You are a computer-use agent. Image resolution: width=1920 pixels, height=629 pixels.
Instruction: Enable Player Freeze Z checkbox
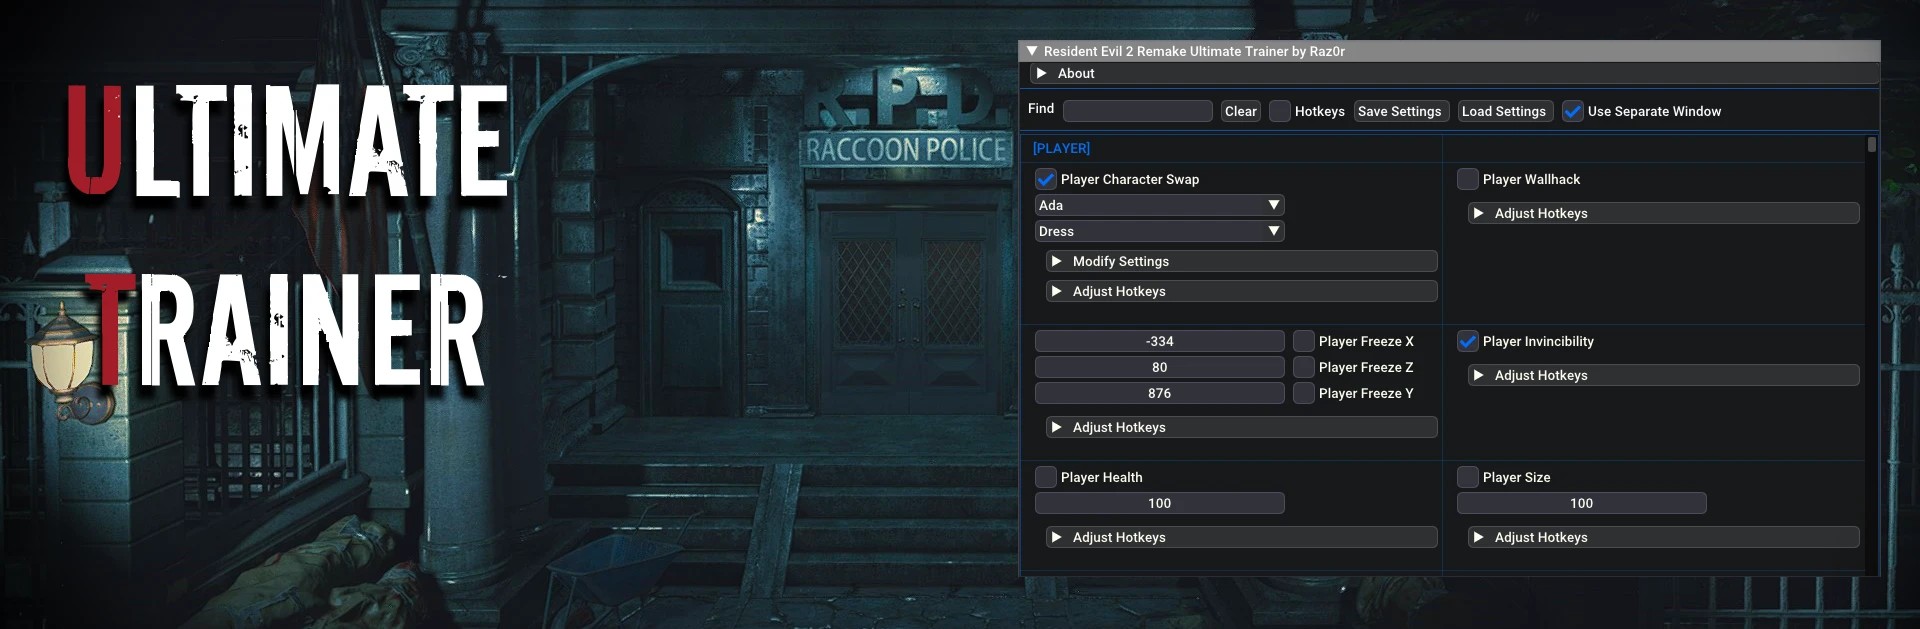point(1304,367)
